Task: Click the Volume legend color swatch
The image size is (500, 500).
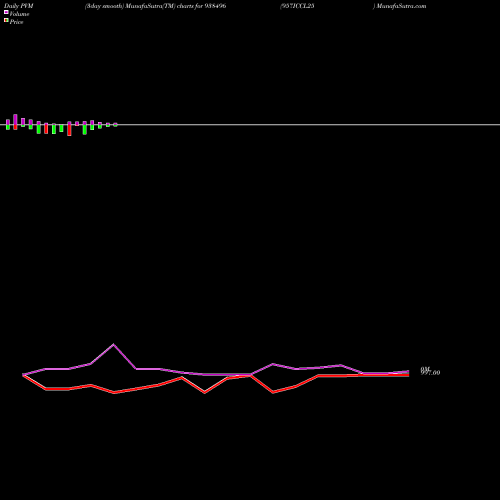Action: pos(6,12)
